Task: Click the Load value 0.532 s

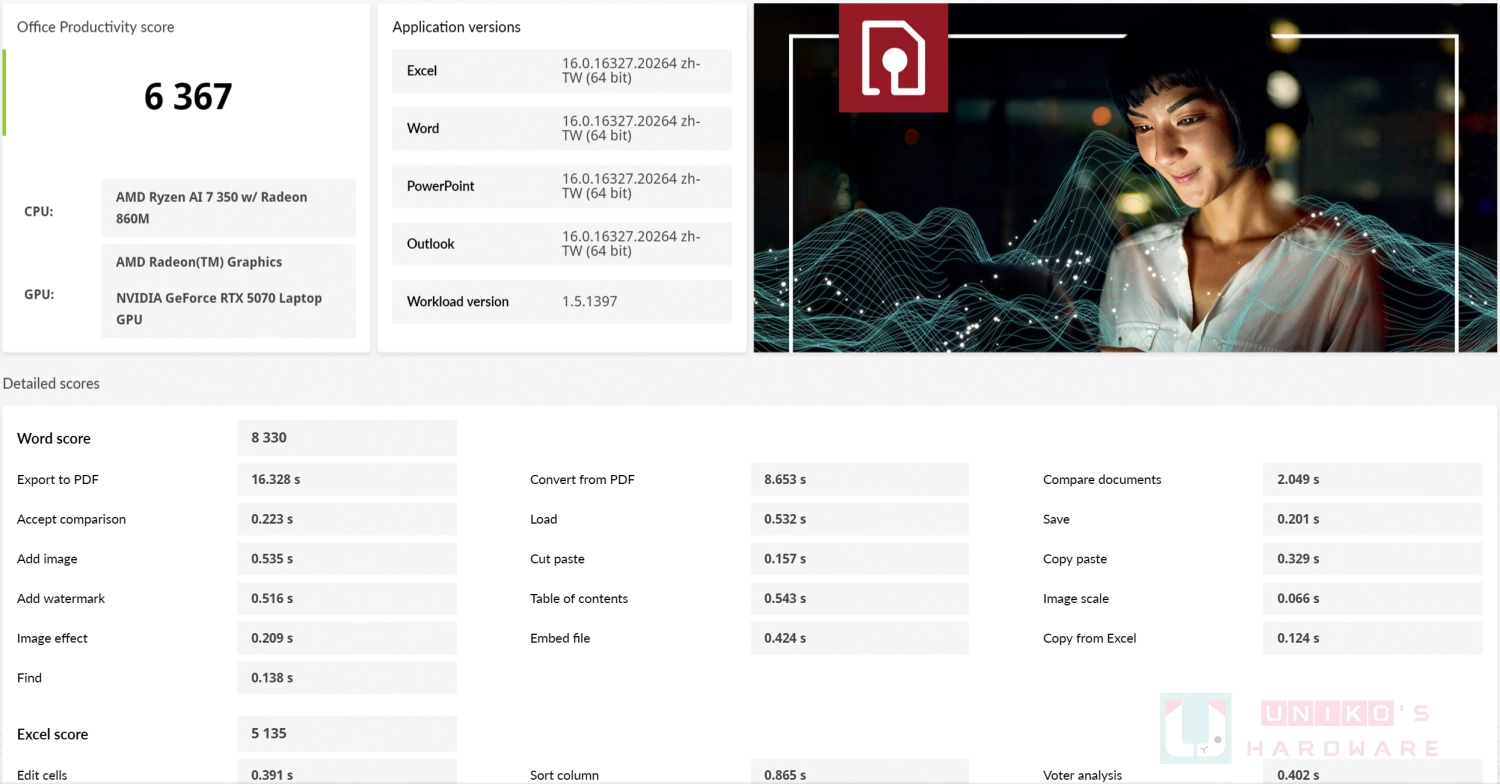Action: (860, 519)
